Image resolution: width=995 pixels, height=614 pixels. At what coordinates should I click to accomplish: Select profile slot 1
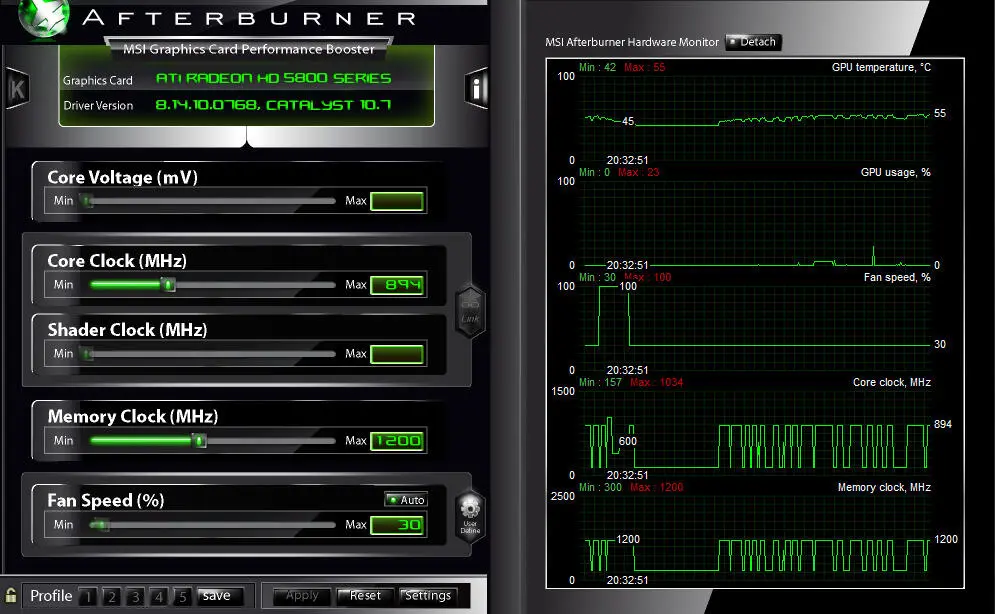point(88,597)
